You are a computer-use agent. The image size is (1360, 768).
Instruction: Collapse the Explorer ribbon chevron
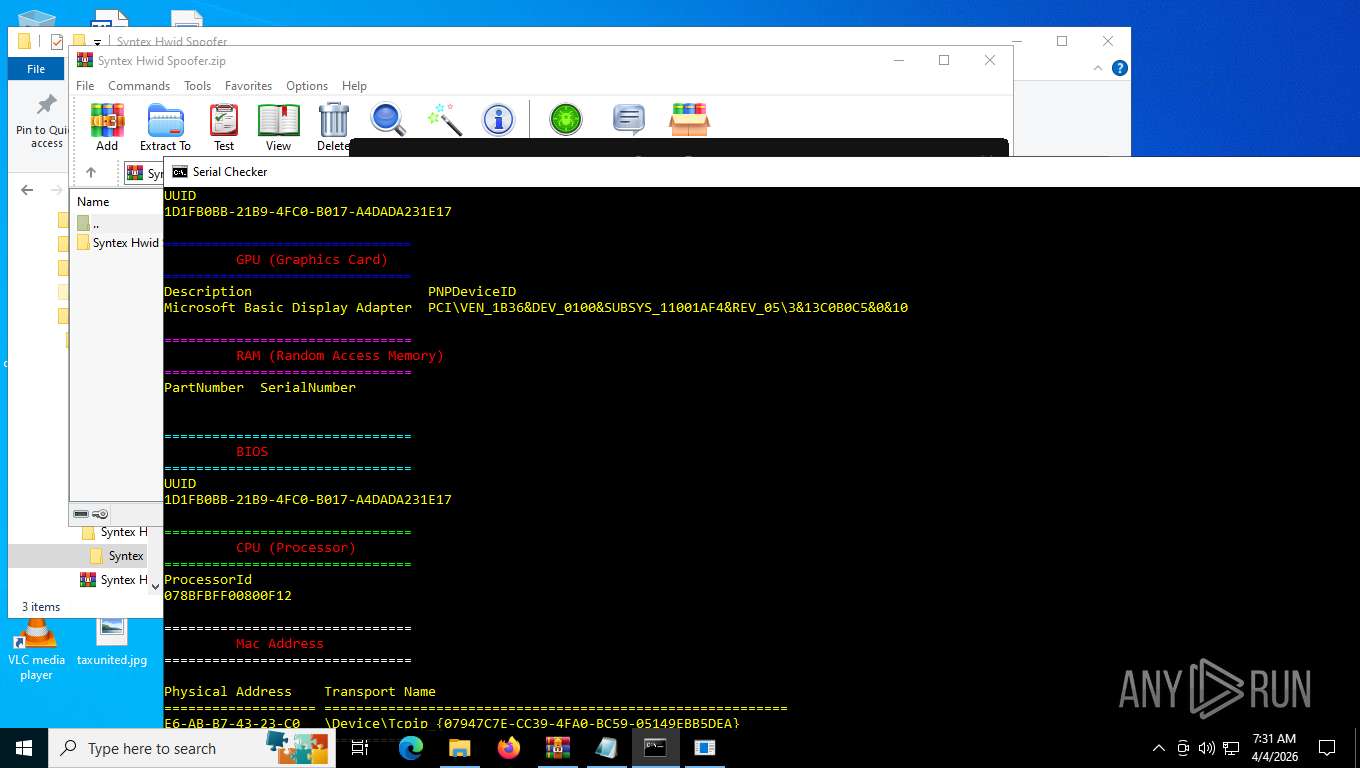click(1099, 69)
